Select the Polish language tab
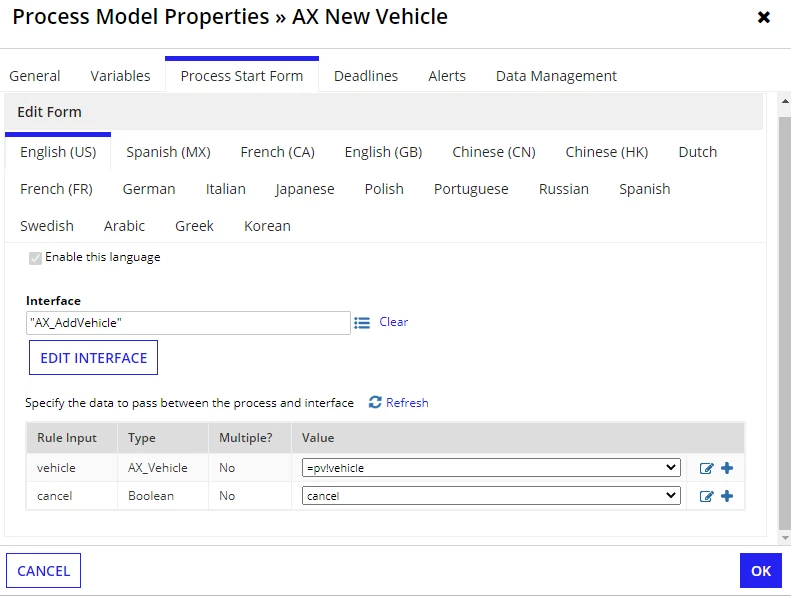The image size is (791, 596). pyautogui.click(x=384, y=189)
